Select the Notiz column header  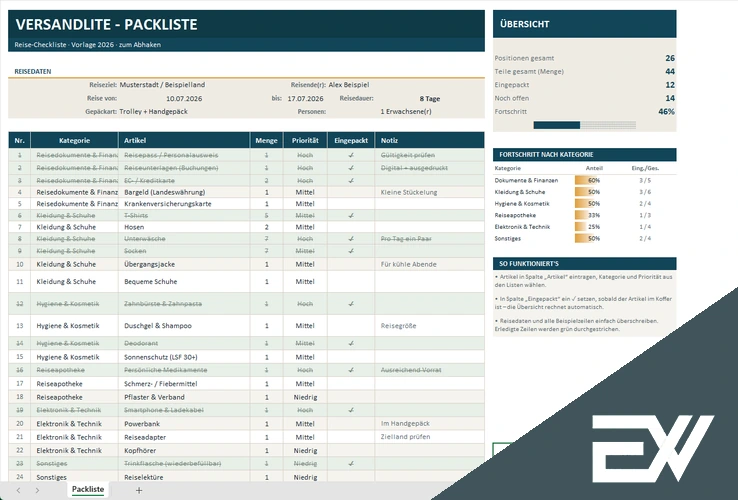tap(430, 140)
